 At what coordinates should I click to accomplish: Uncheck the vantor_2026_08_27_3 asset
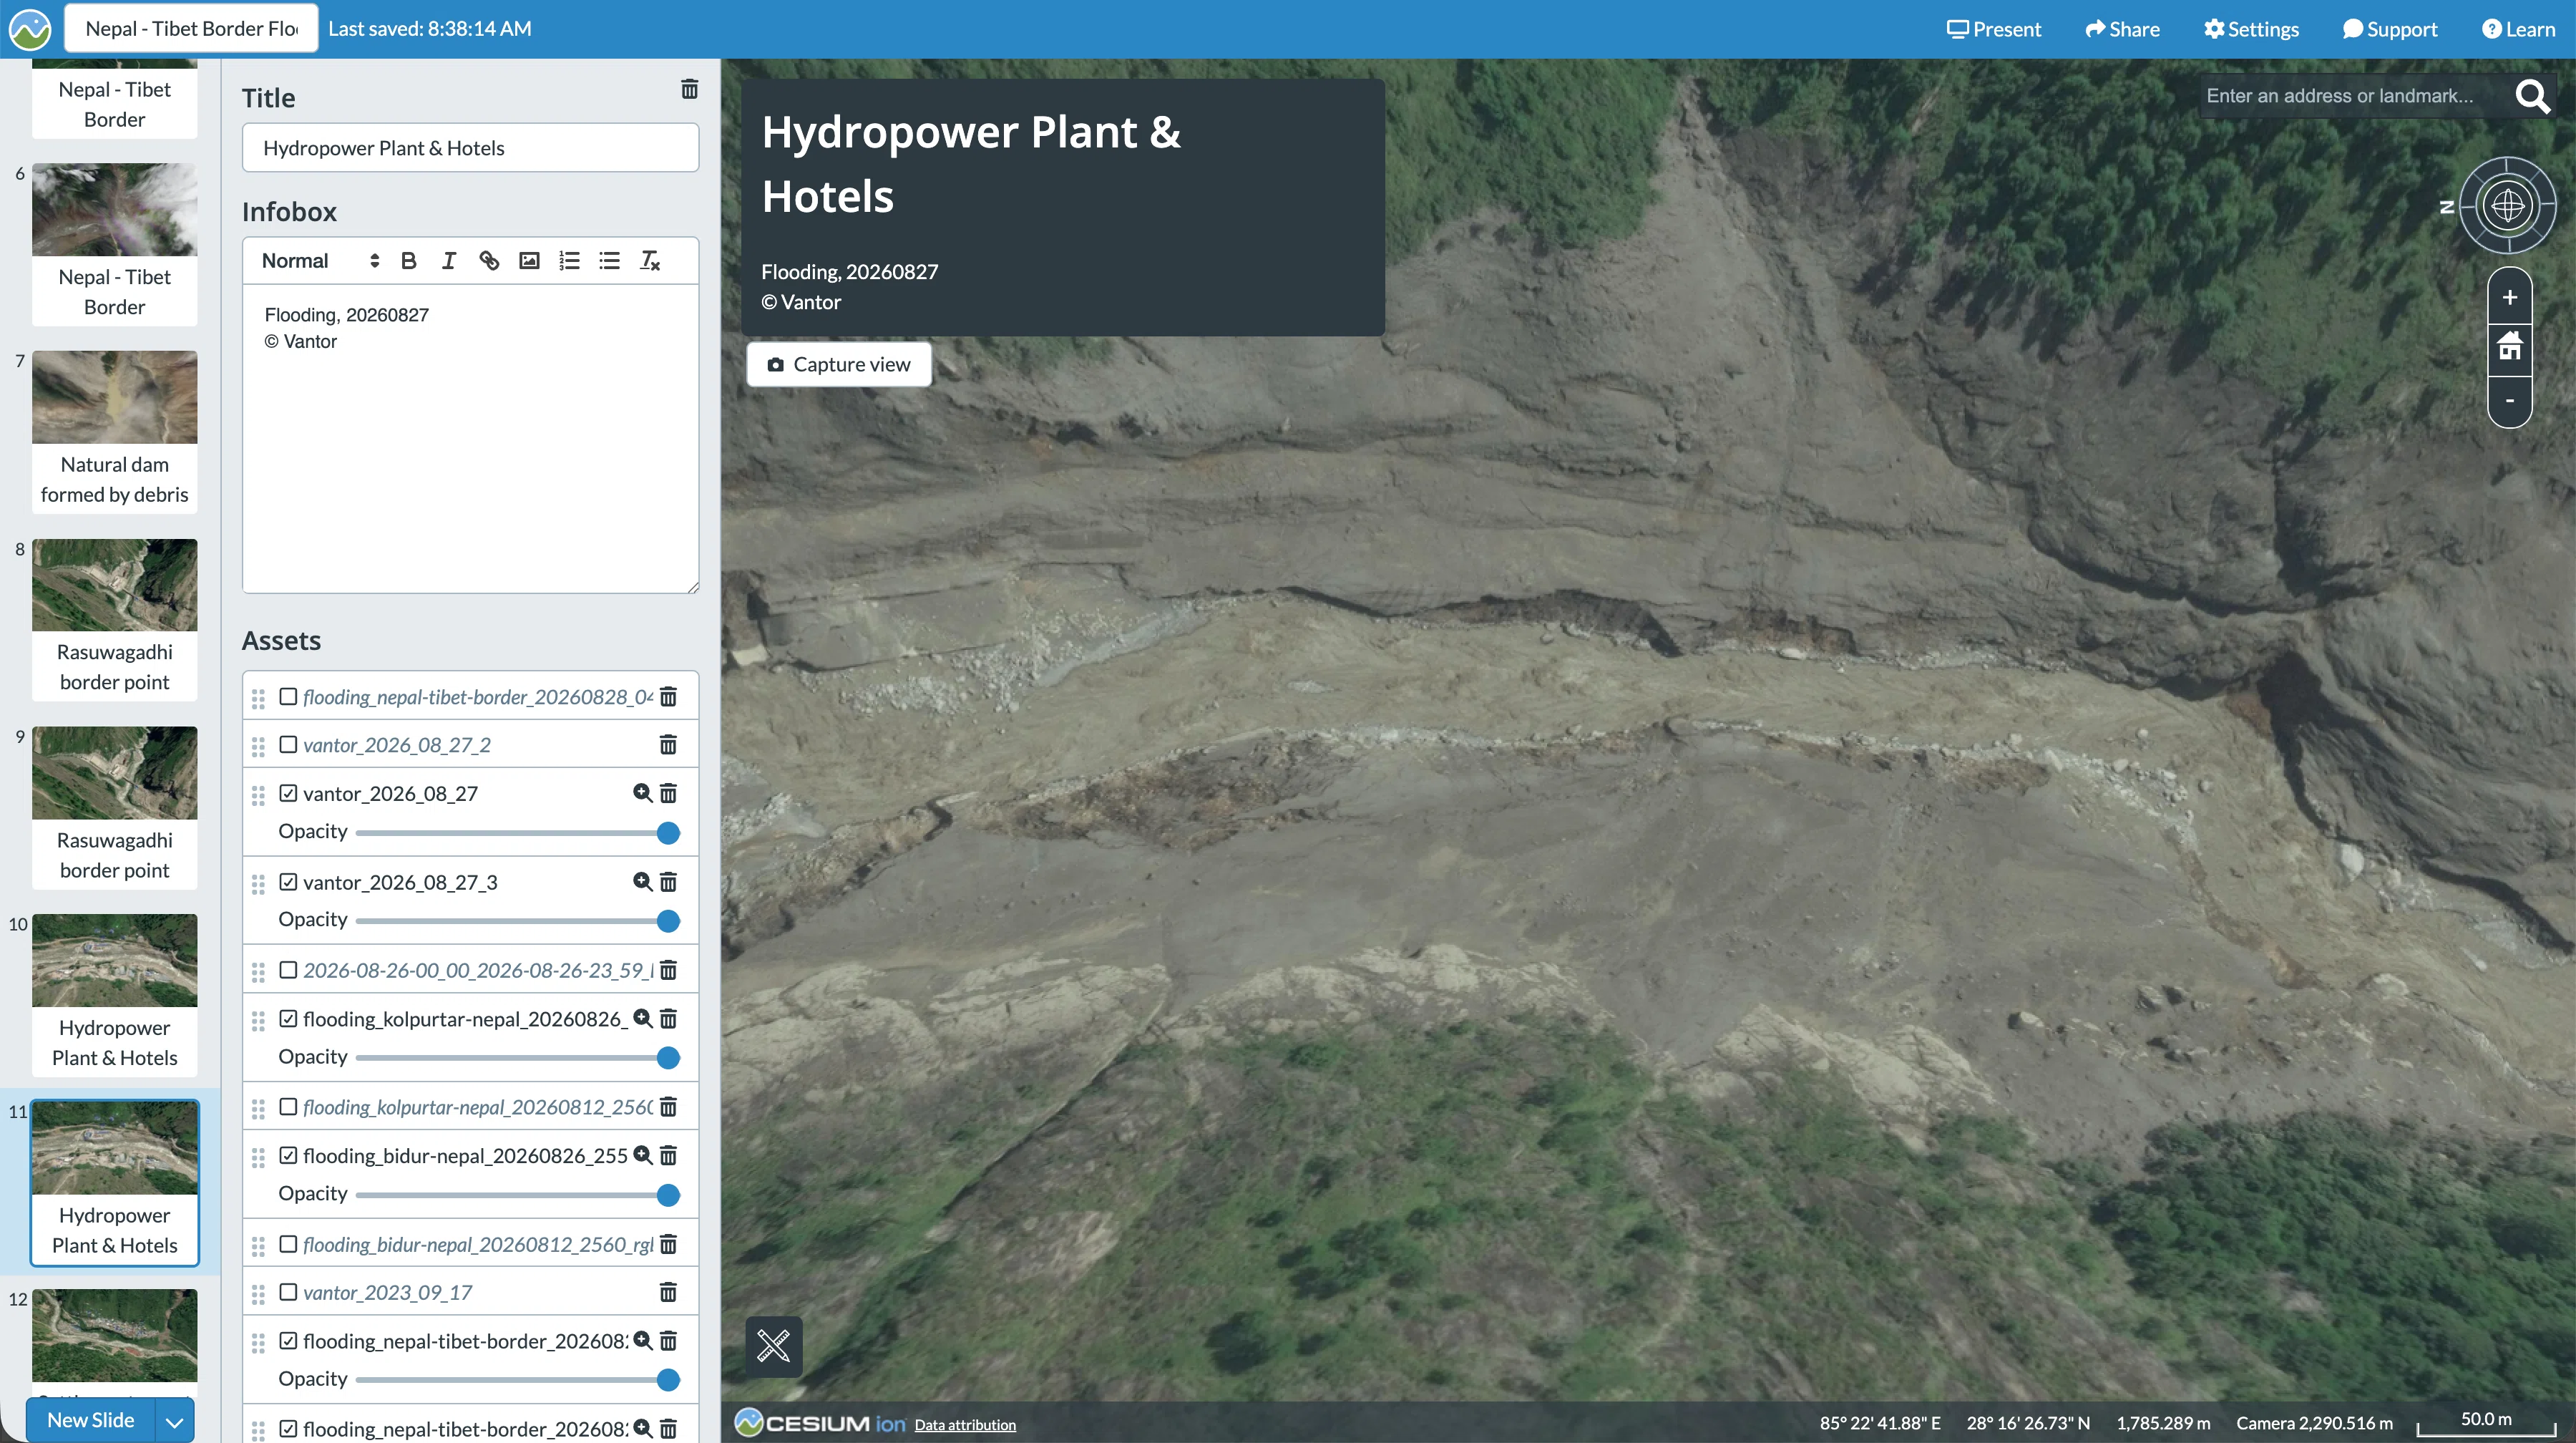pos(288,882)
